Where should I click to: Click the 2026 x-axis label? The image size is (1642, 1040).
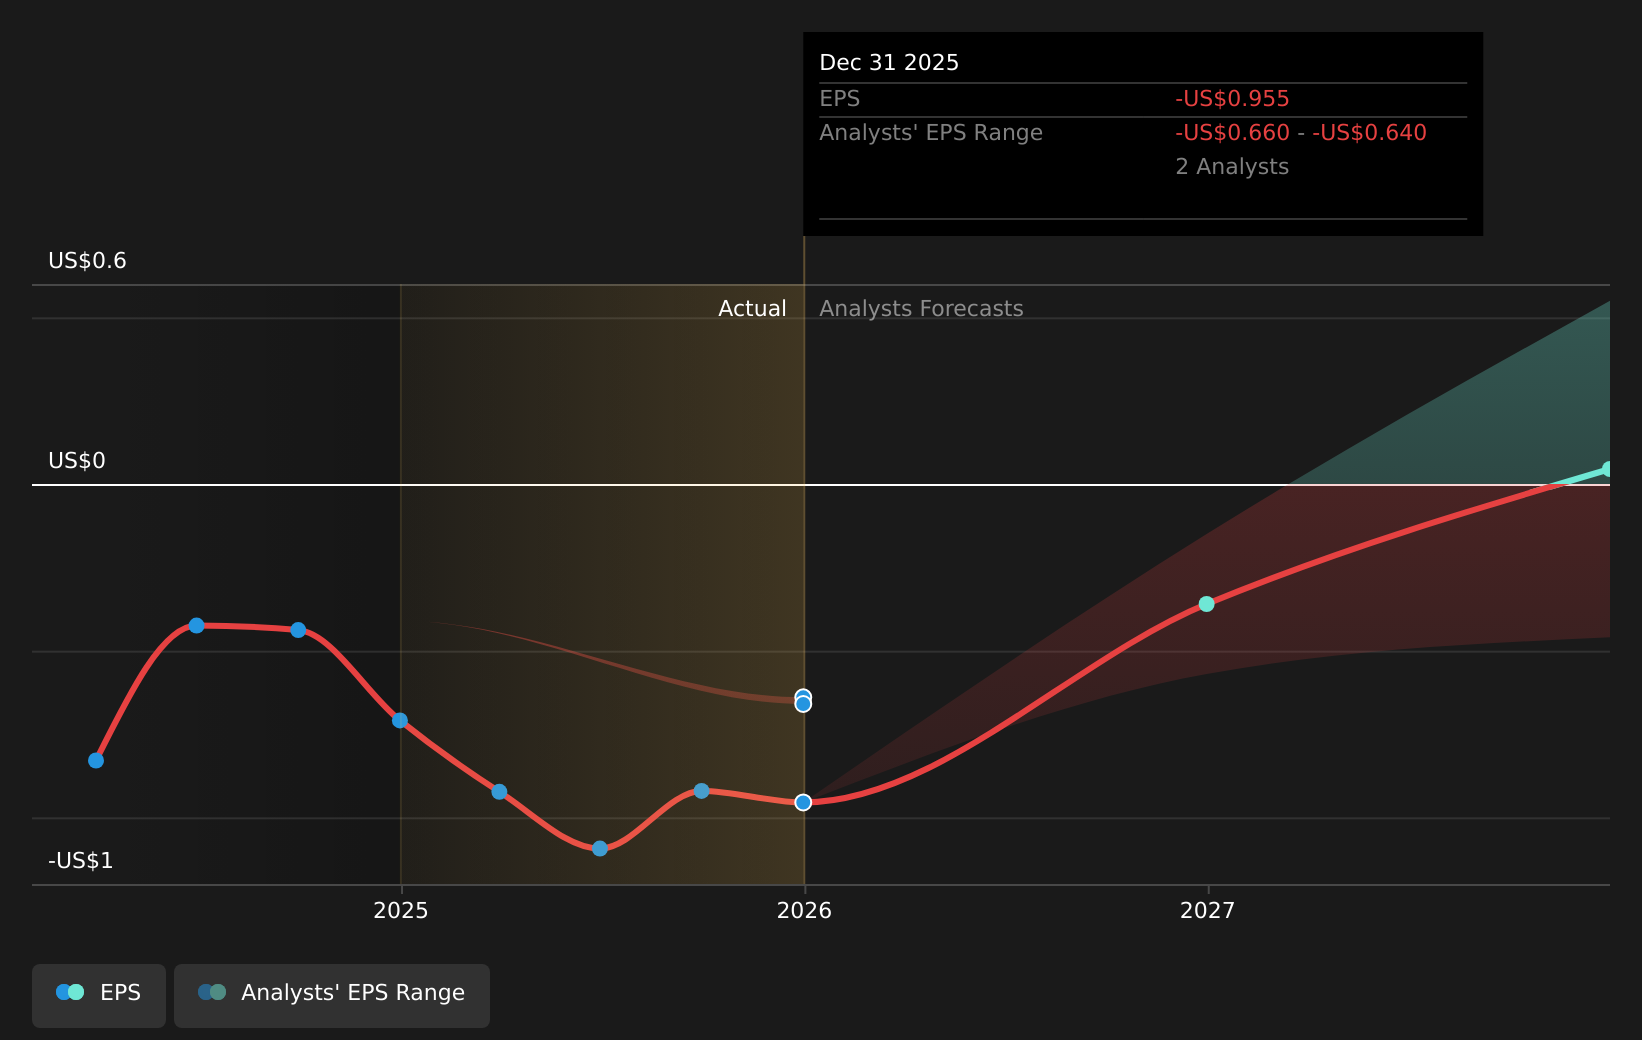(x=804, y=910)
